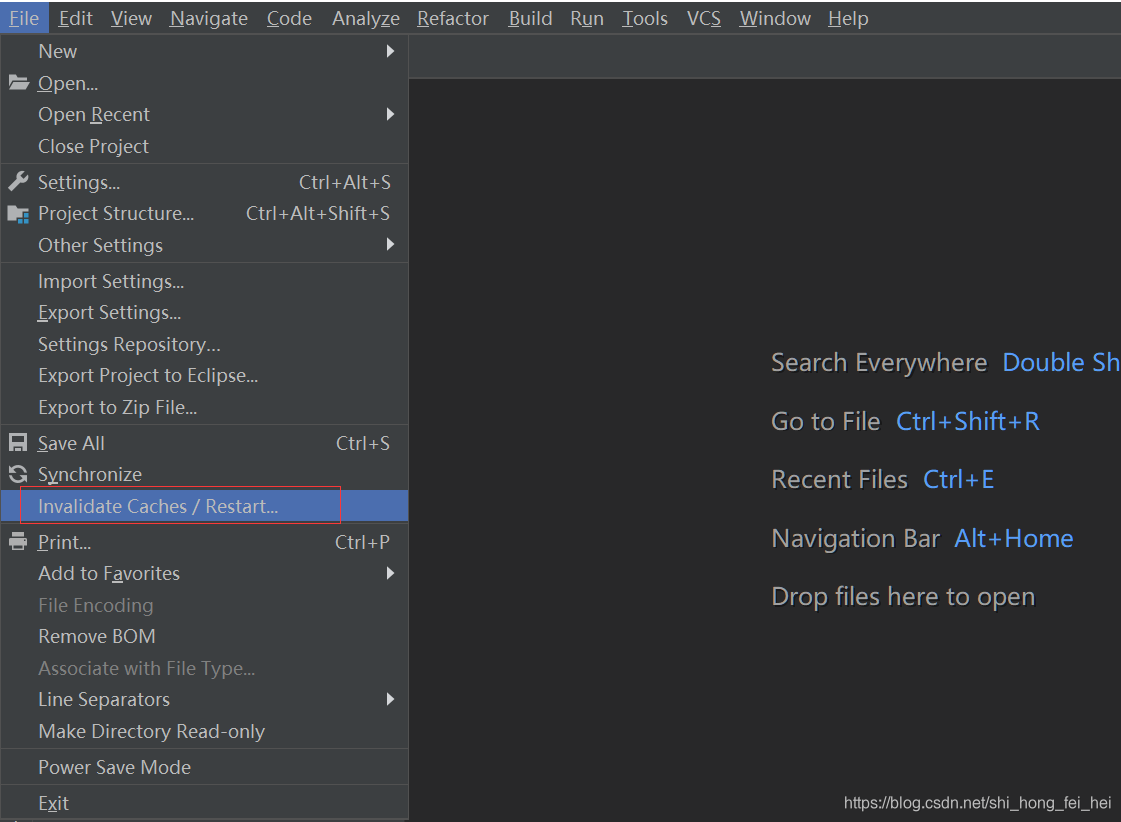Viewport: 1121px width, 822px height.
Task: Open the File menu
Action: click(x=24, y=18)
